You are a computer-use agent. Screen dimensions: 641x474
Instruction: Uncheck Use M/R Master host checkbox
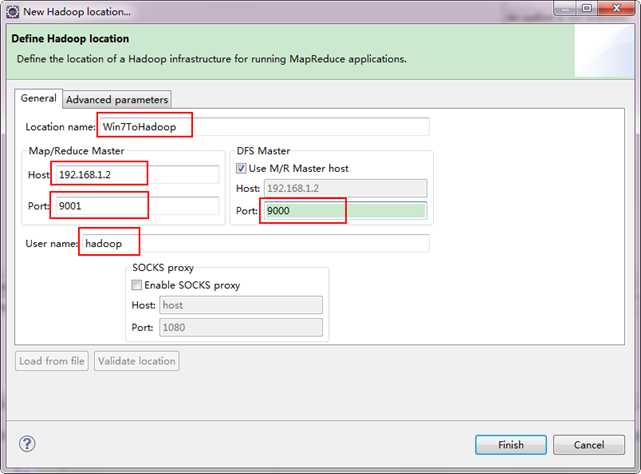(x=241, y=168)
